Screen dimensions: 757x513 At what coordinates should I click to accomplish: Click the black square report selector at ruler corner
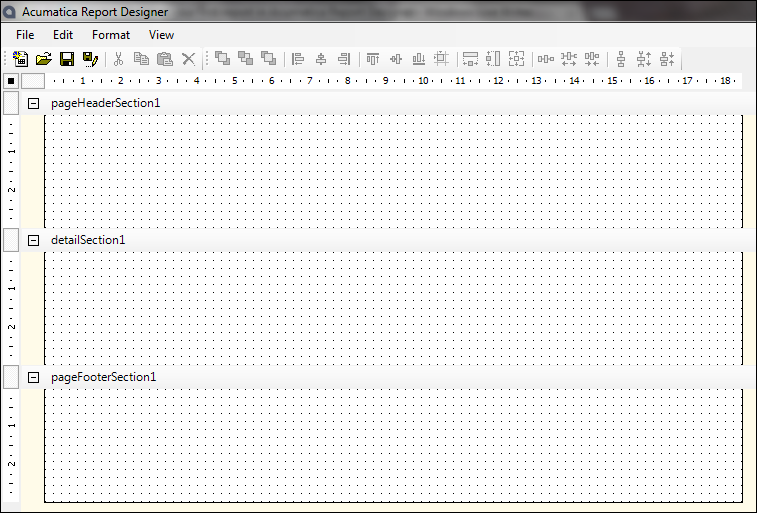[x=11, y=80]
